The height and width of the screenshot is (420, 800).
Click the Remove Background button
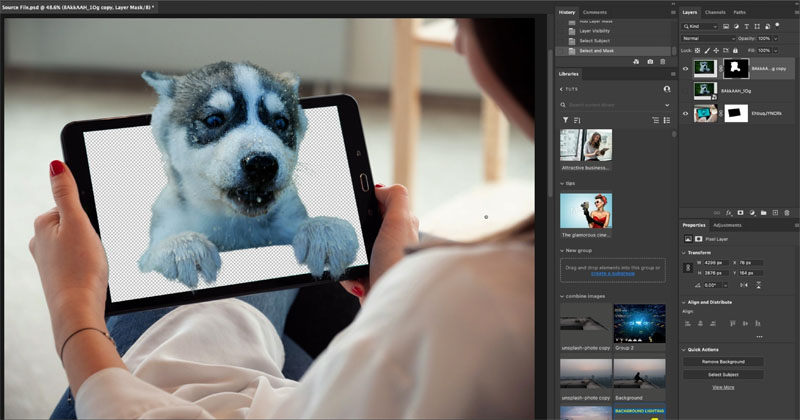click(x=723, y=362)
